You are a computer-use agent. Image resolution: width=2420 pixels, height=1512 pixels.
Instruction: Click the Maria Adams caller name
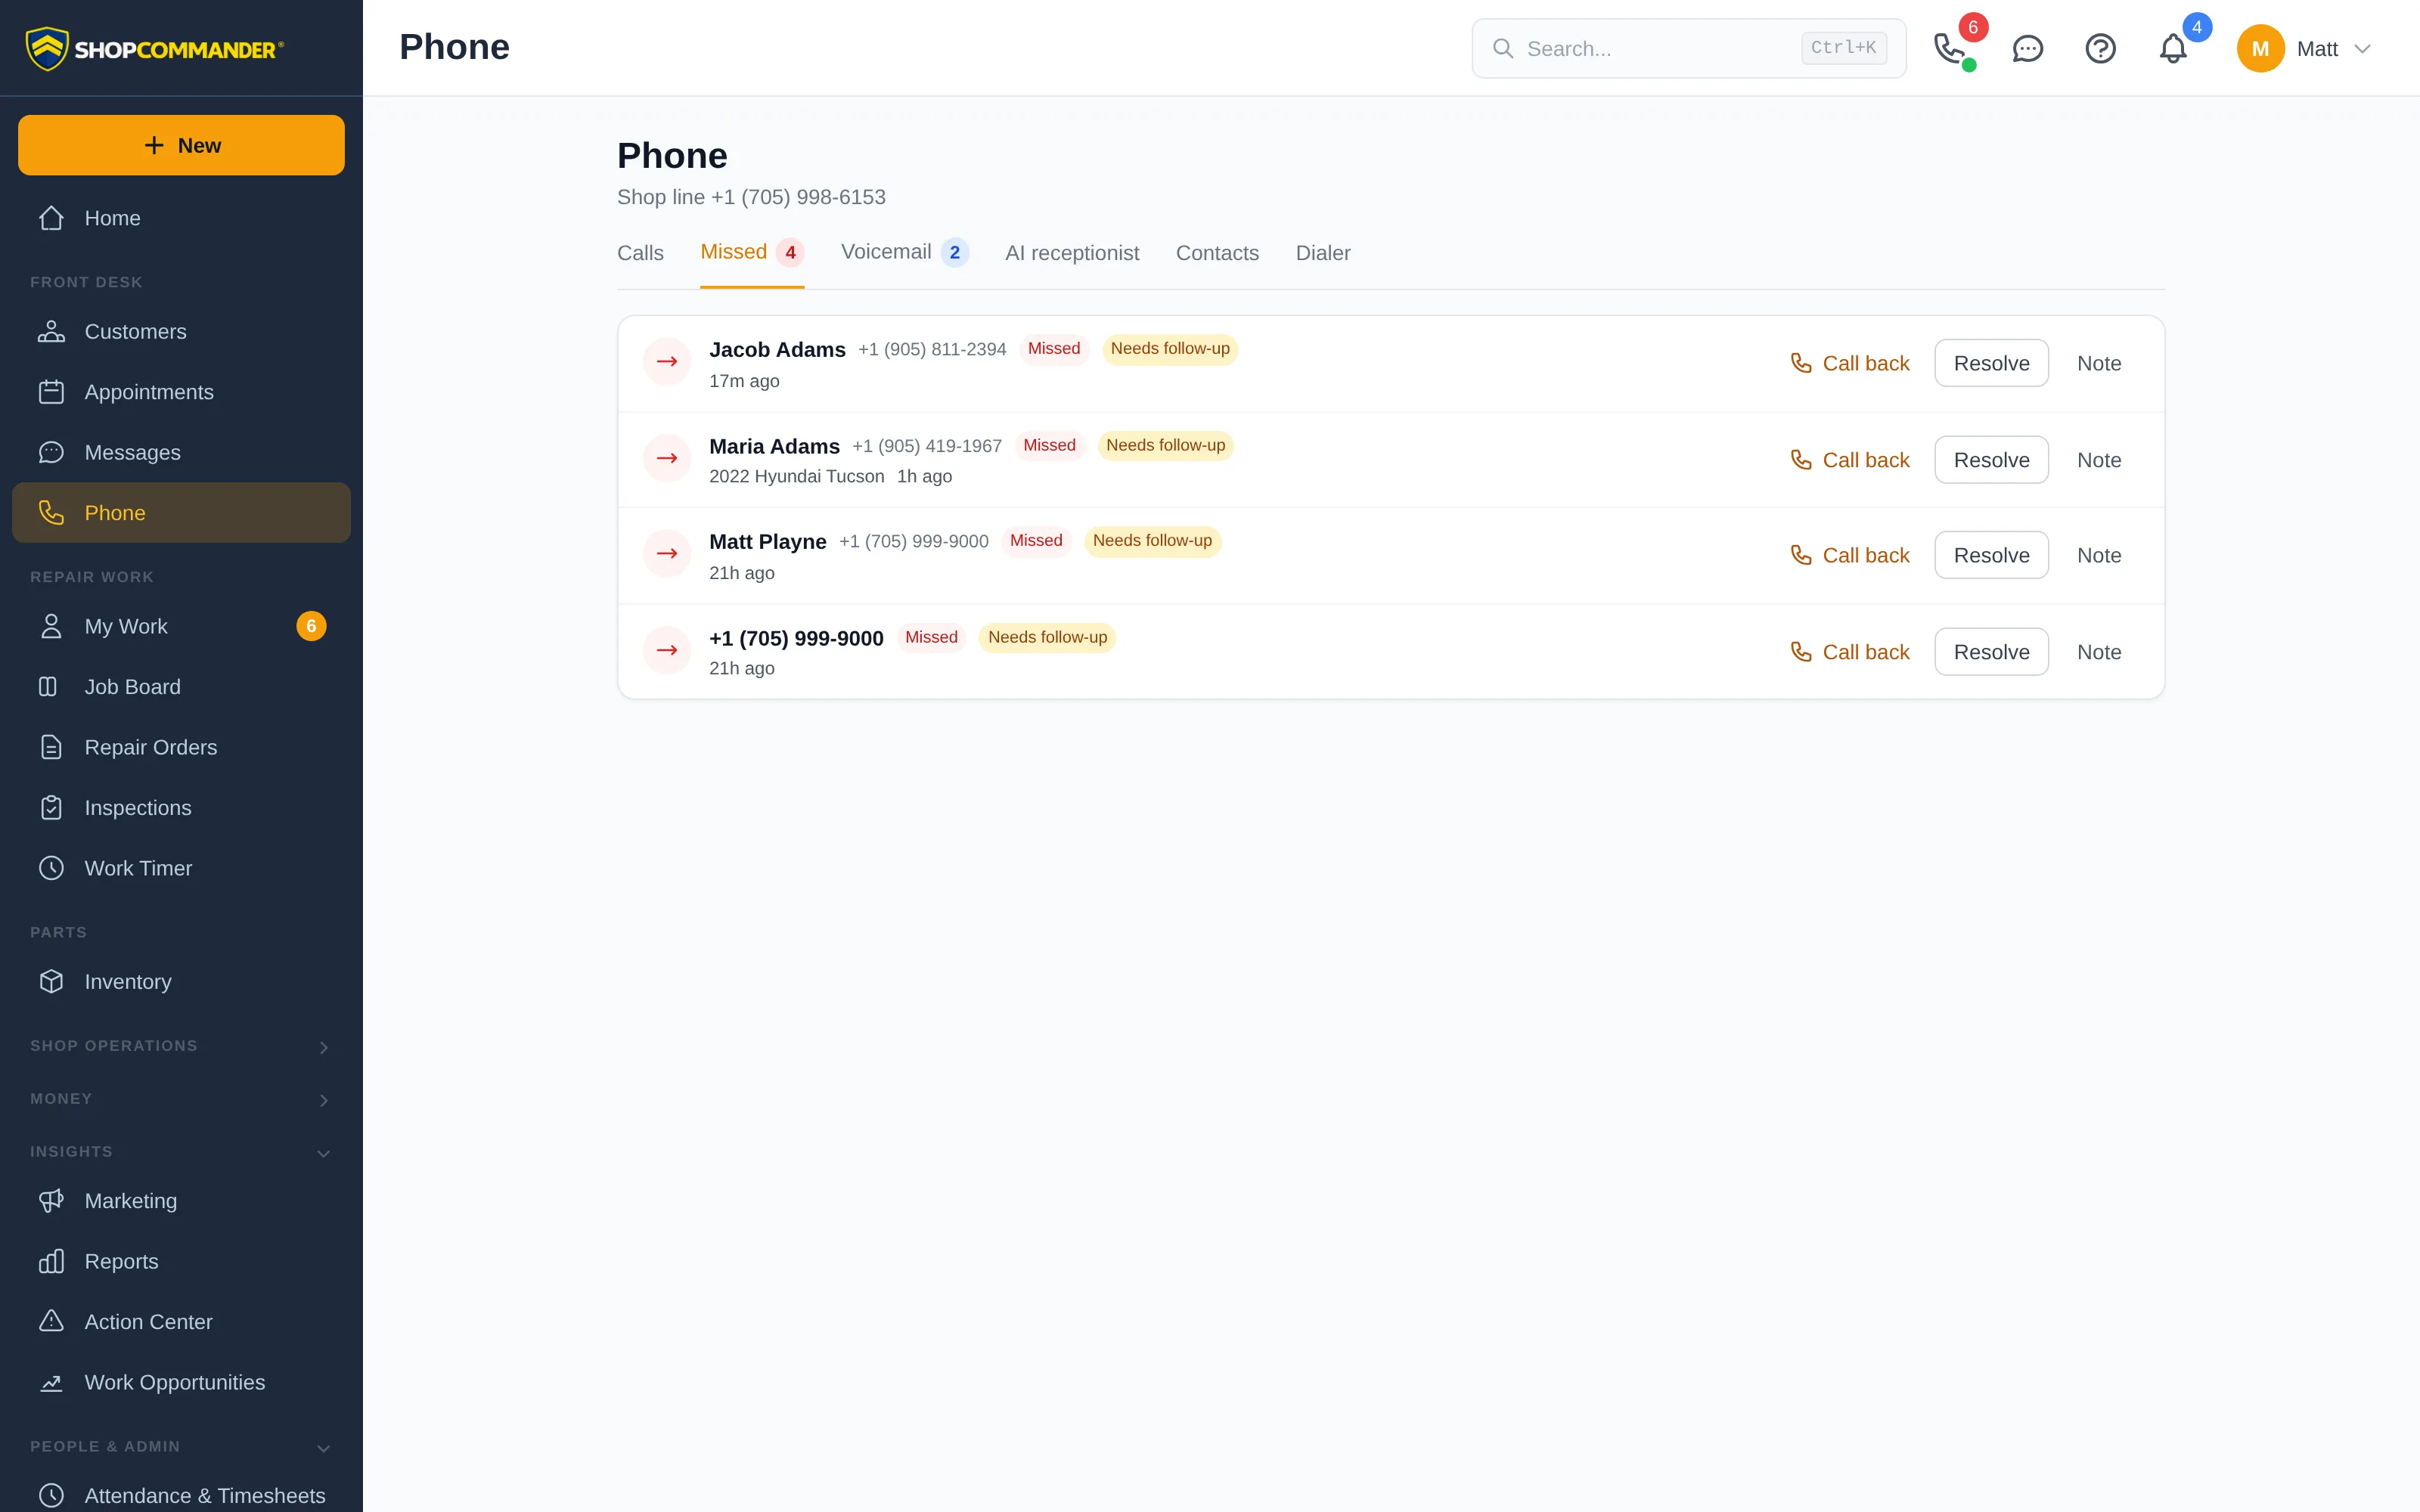pyautogui.click(x=774, y=446)
